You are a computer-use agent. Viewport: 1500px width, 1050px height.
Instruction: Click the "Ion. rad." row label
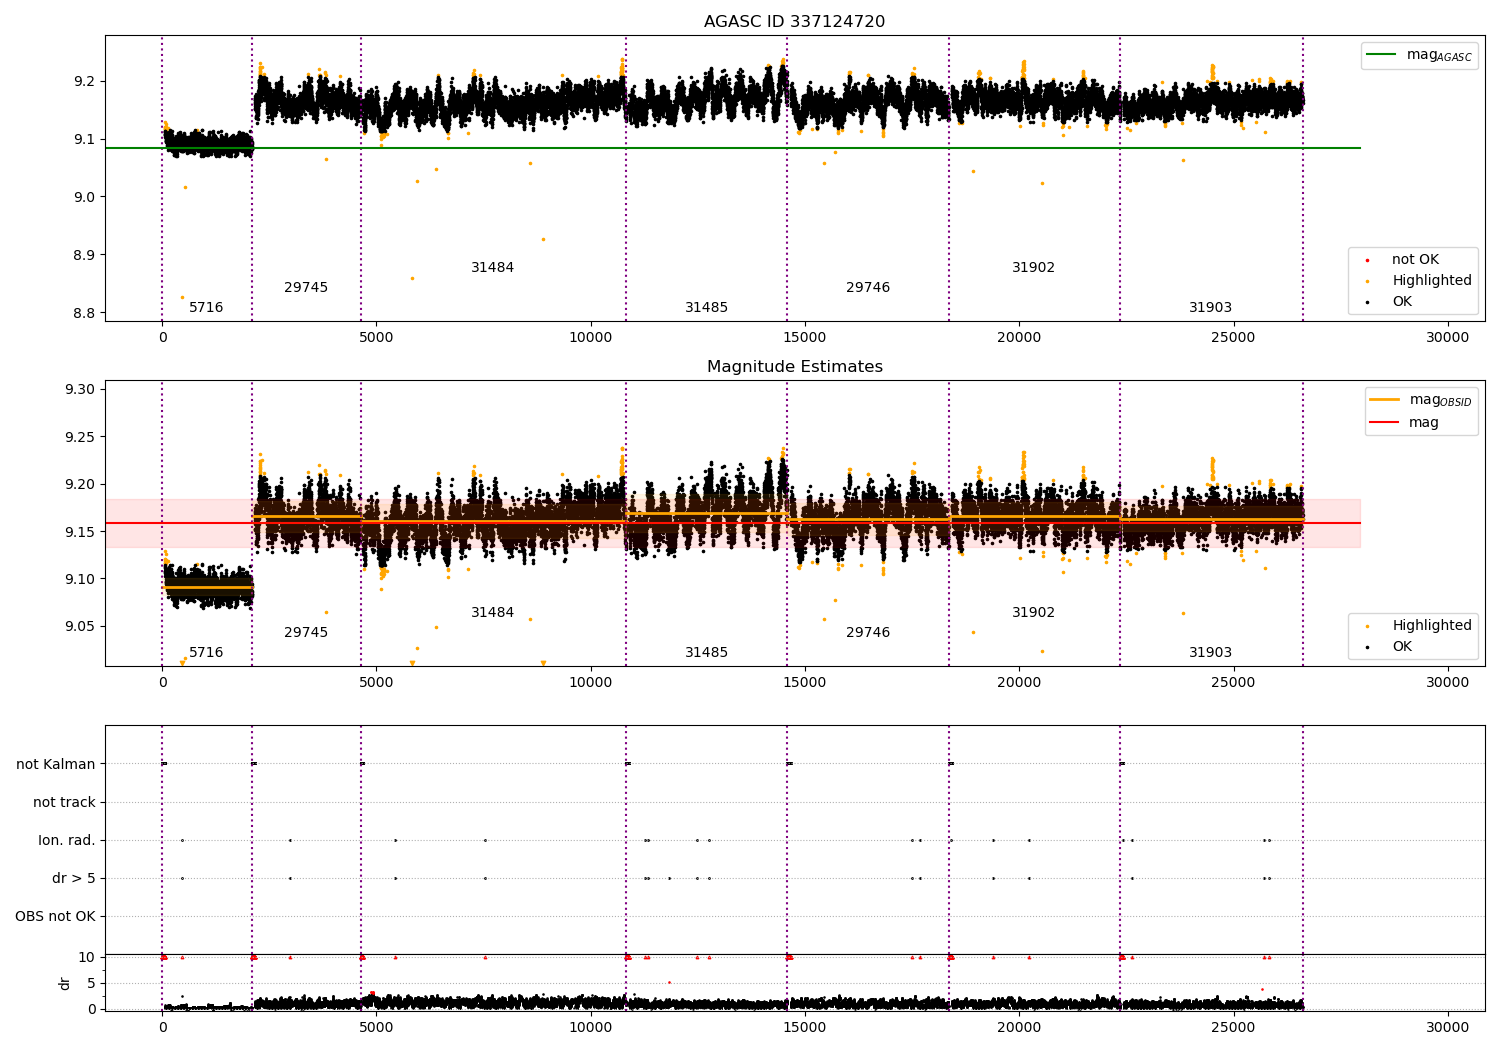pyautogui.click(x=67, y=841)
